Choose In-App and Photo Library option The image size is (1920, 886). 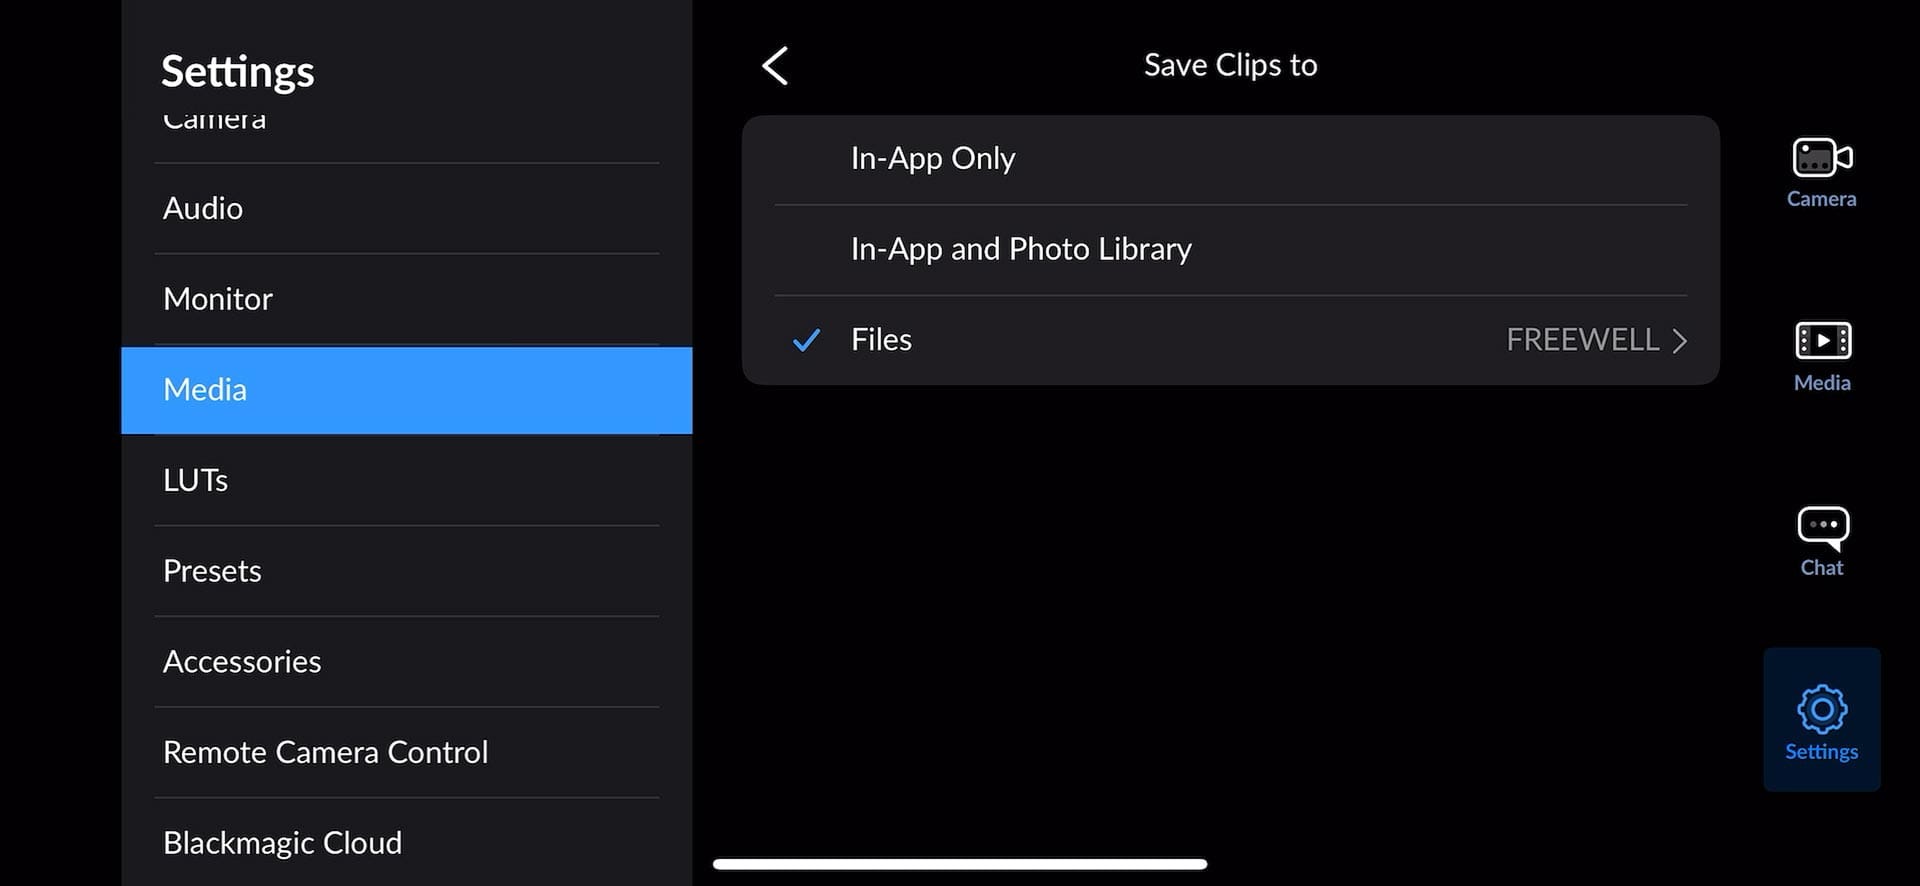[1020, 249]
